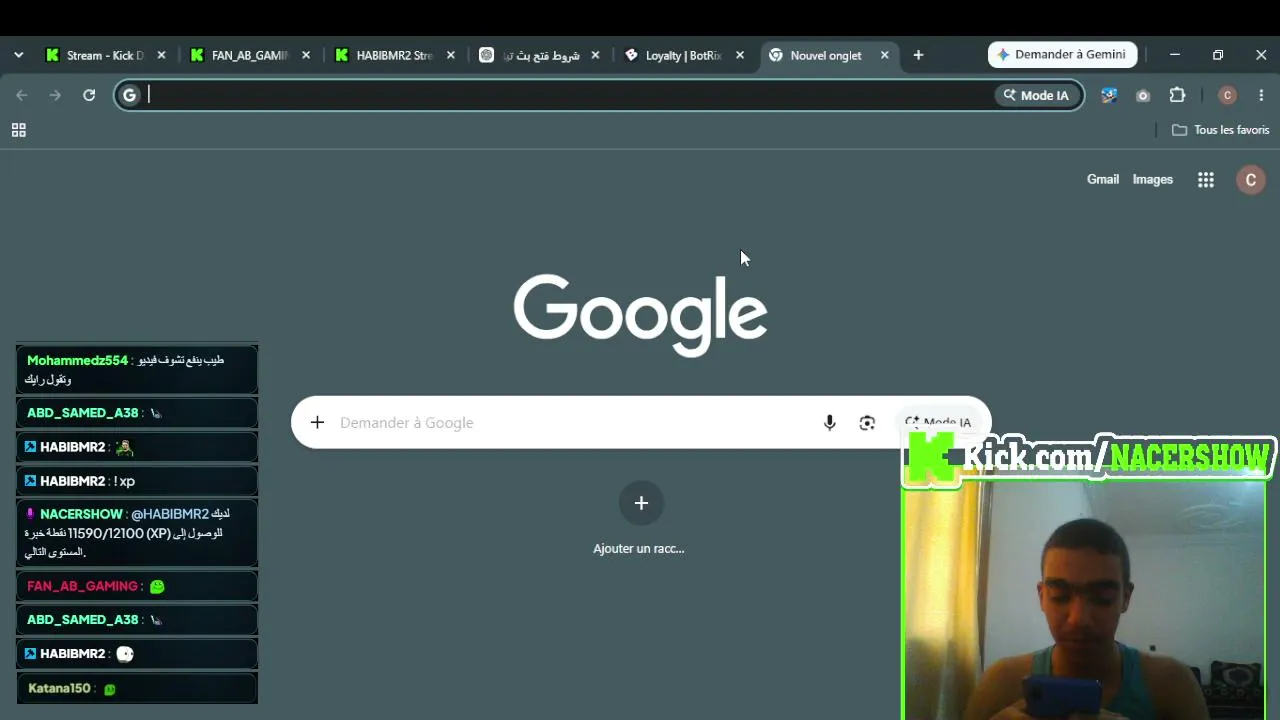Go back using the browser back arrow

point(22,95)
